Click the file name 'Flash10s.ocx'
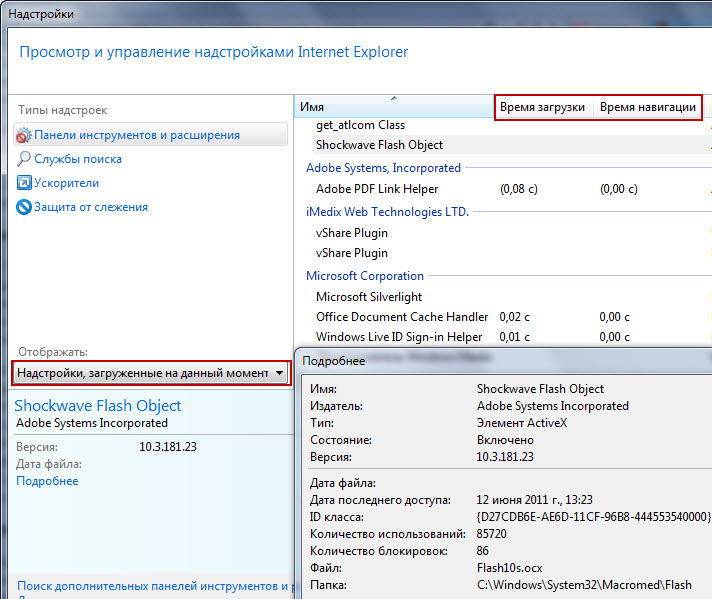Image resolution: width=712 pixels, height=599 pixels. 509,568
